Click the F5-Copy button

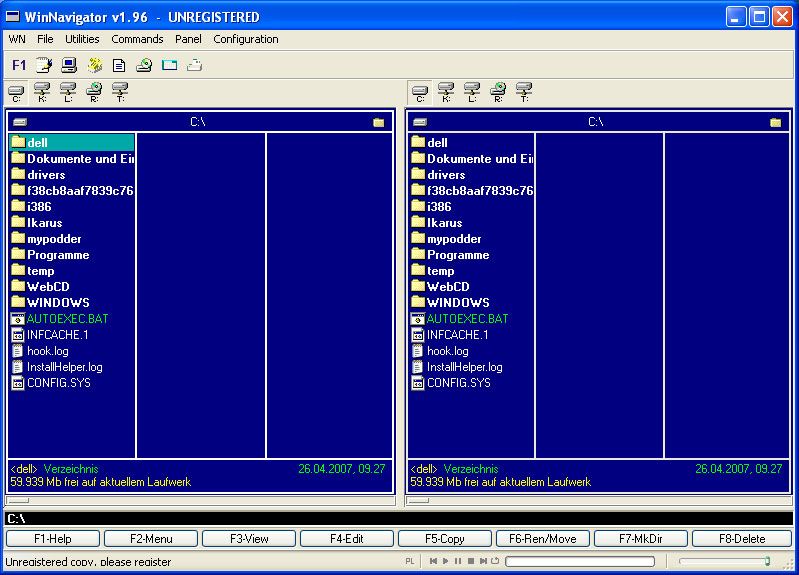point(445,539)
